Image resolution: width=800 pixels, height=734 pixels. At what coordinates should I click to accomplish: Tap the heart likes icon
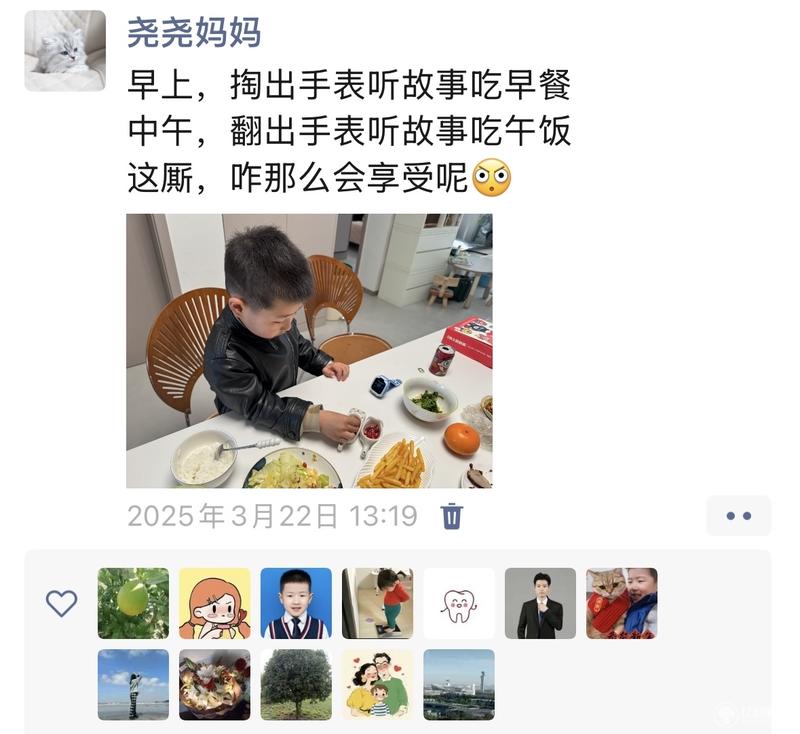point(61,603)
